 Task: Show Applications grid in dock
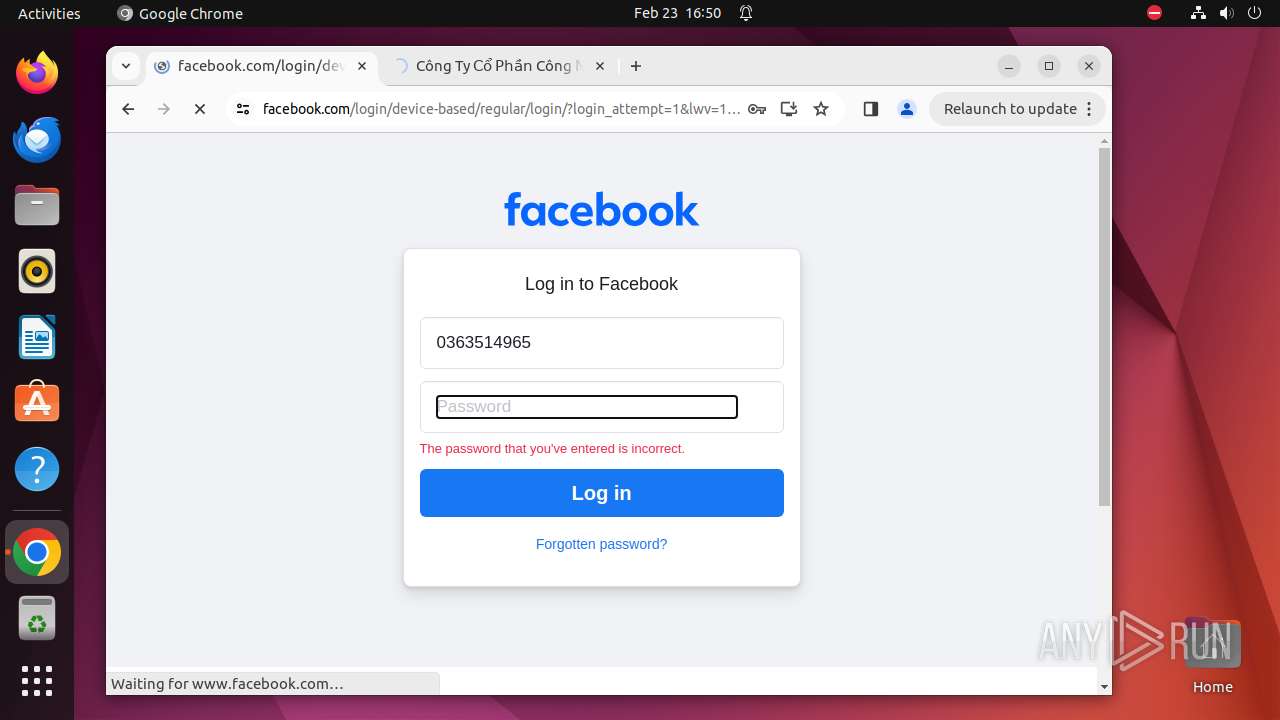[x=37, y=681]
